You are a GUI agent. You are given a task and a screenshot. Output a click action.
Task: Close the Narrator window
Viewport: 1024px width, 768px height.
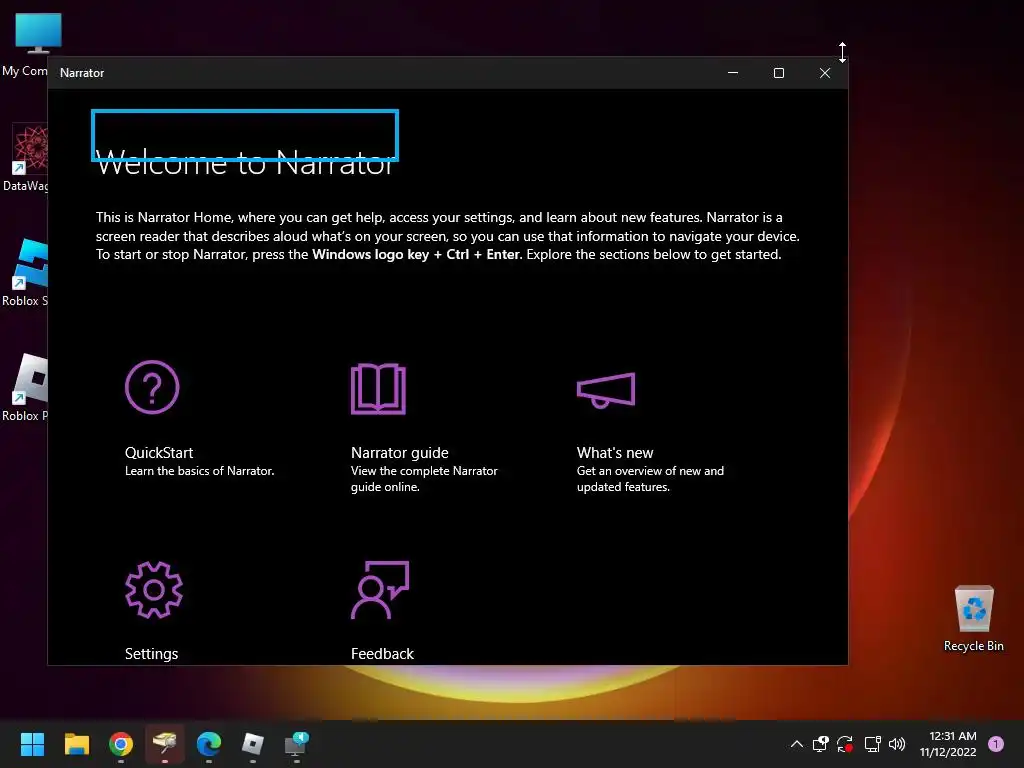pyautogui.click(x=825, y=72)
